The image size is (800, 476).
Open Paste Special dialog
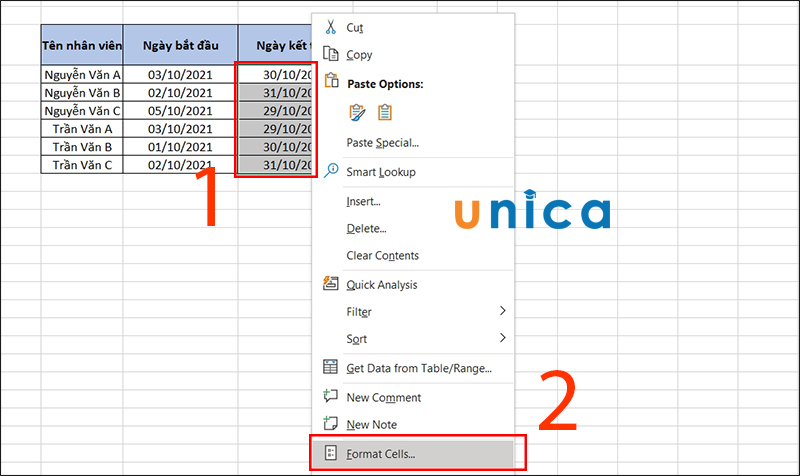[x=382, y=143]
